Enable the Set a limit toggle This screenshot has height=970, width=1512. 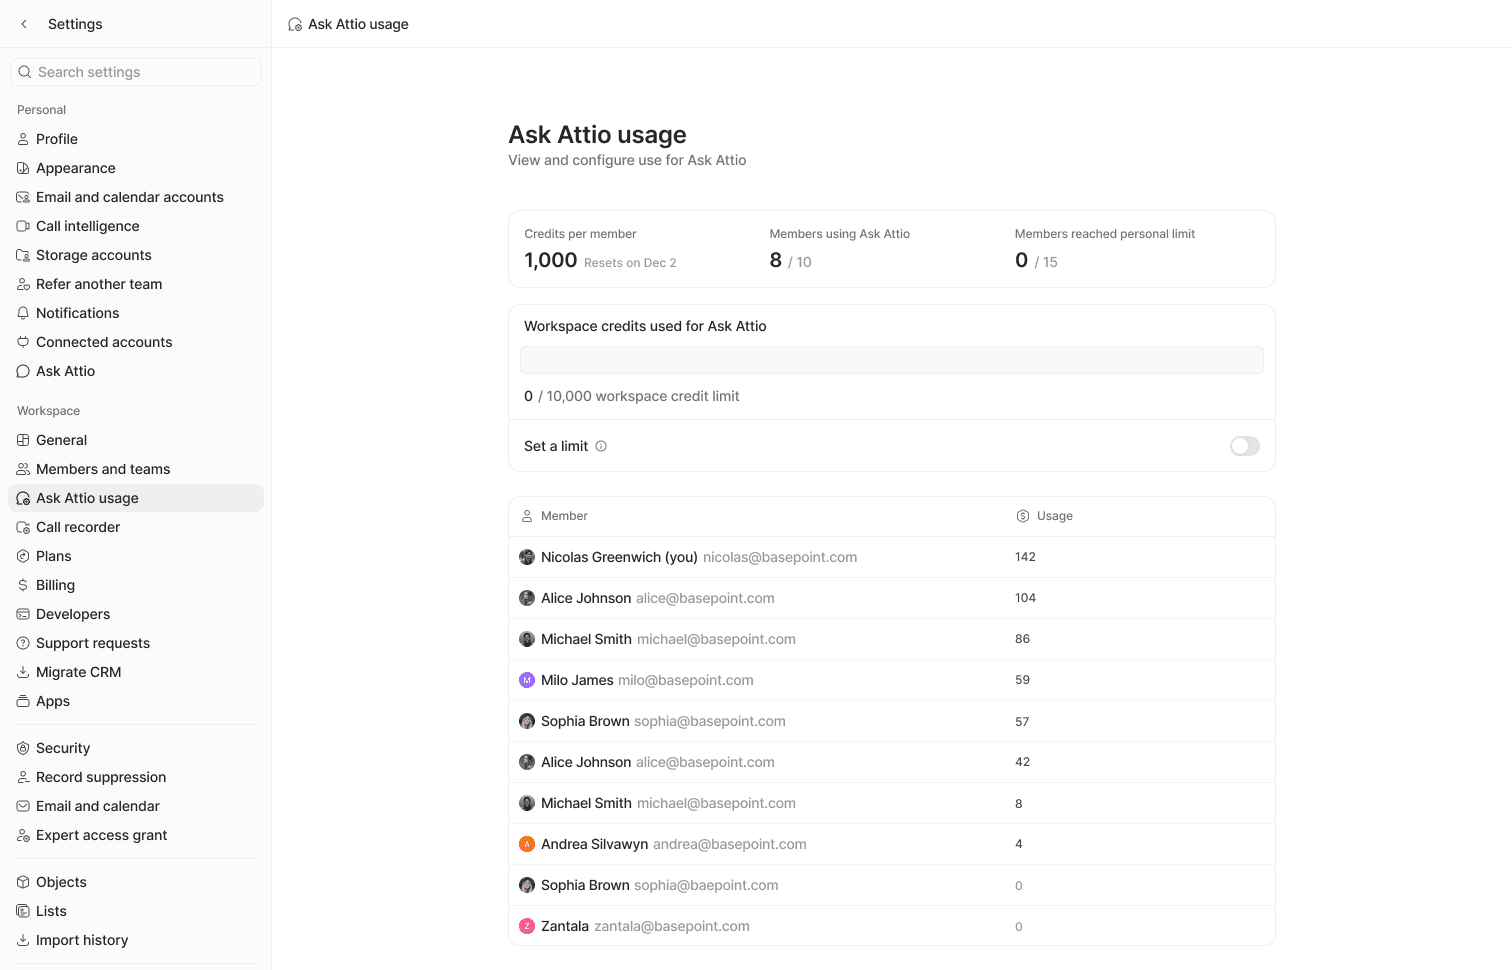[1244, 446]
